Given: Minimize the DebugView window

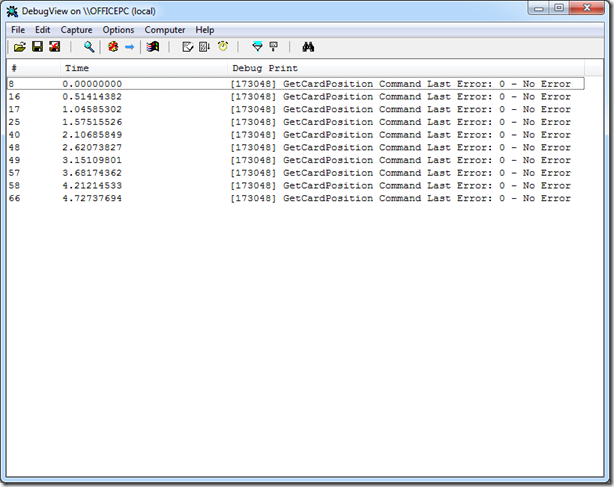Looking at the screenshot, I should point(539,8).
